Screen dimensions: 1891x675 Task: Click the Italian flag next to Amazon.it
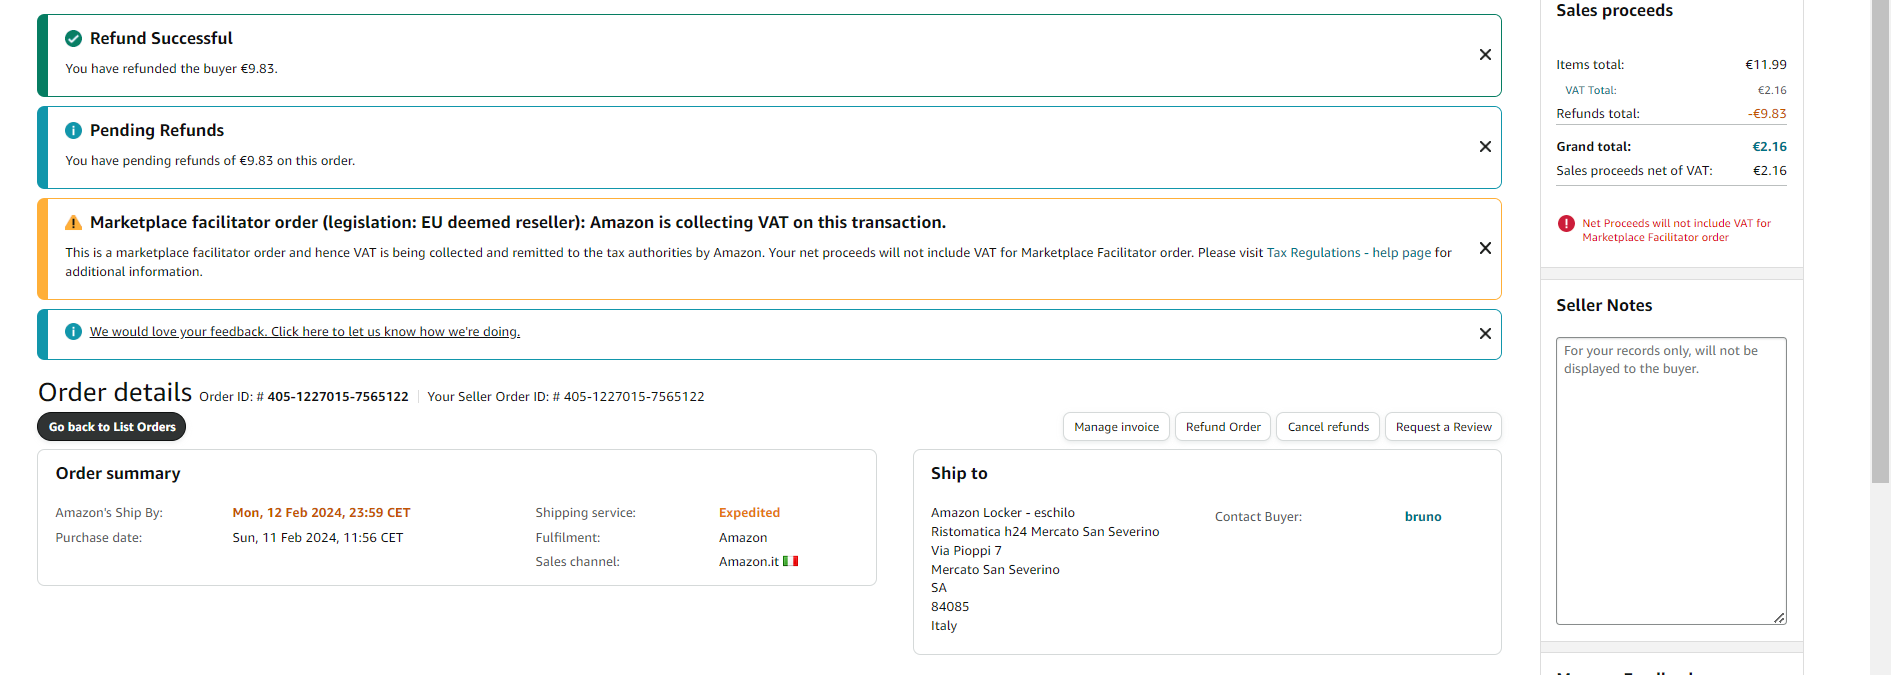pos(790,562)
